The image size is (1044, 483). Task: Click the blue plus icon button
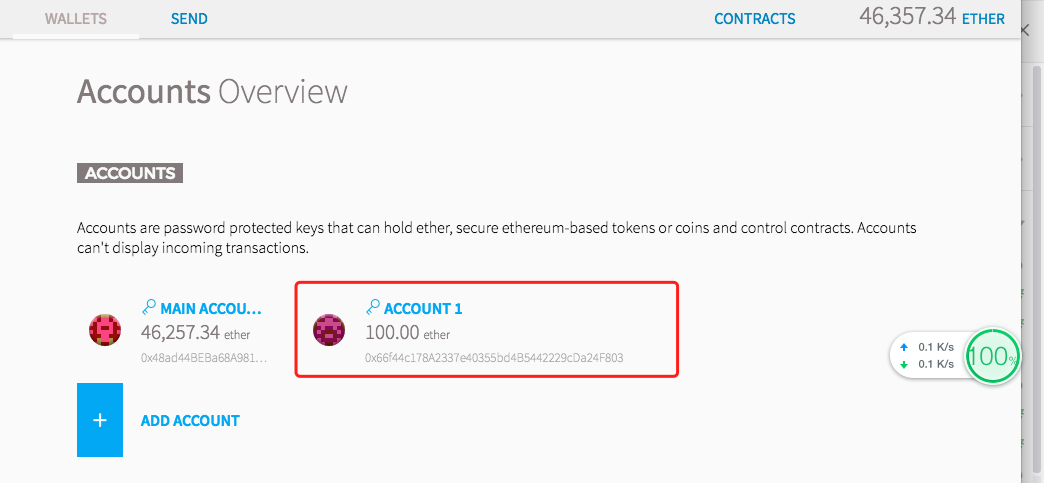pos(100,420)
